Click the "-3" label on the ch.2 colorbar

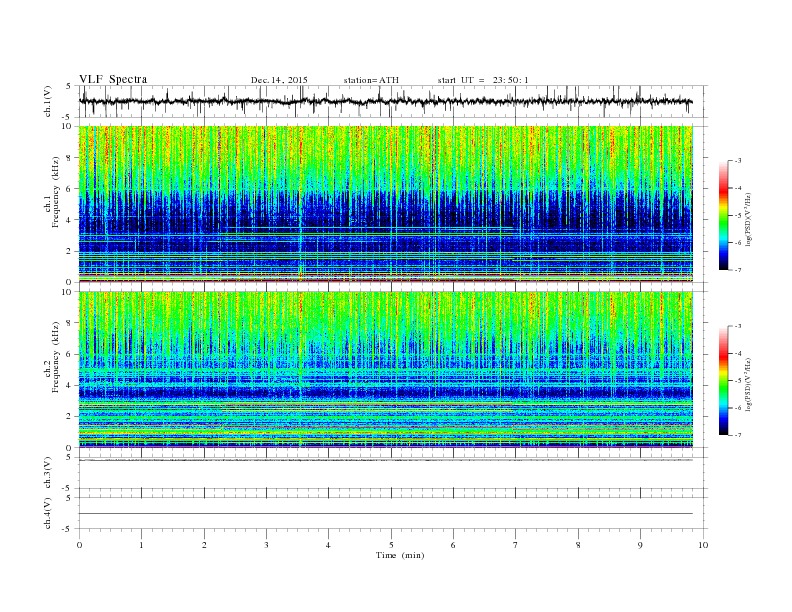737,326
